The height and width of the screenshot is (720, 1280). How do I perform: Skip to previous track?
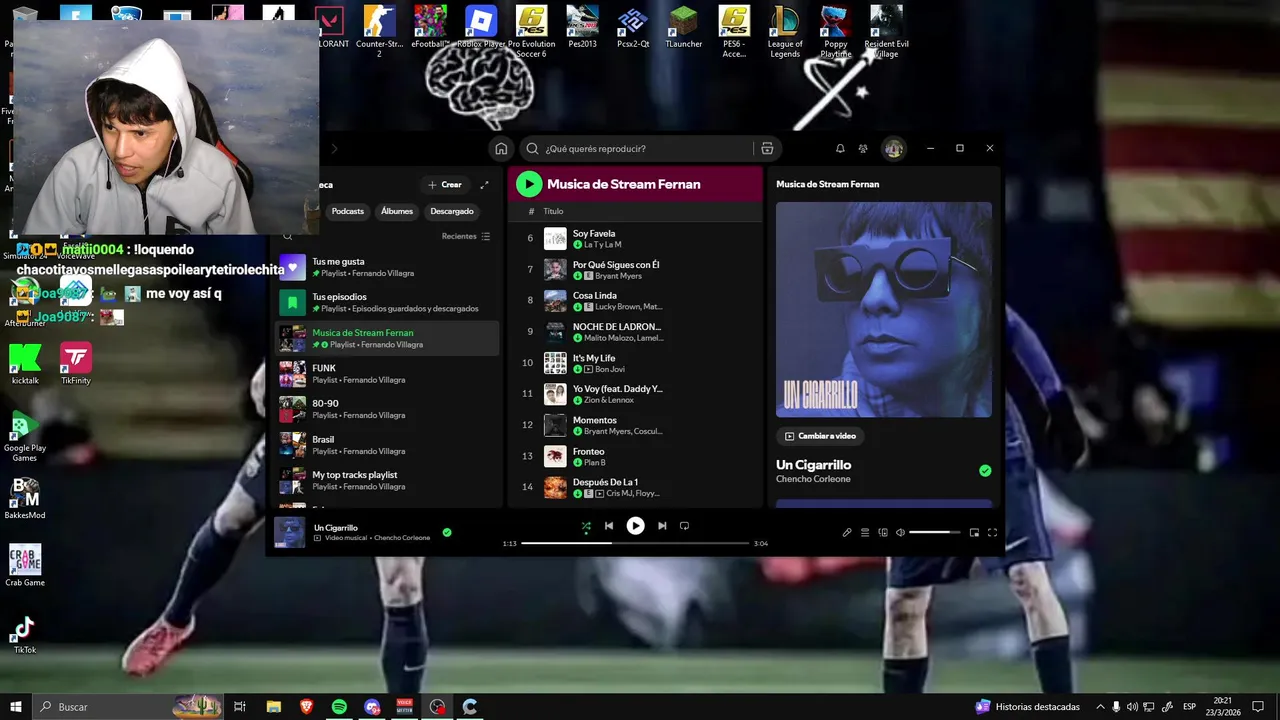pyautogui.click(x=608, y=526)
